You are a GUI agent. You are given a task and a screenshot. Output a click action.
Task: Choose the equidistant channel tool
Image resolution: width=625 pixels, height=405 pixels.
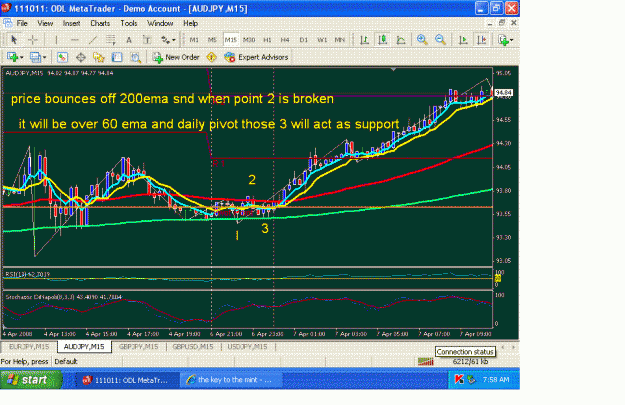tap(111, 39)
